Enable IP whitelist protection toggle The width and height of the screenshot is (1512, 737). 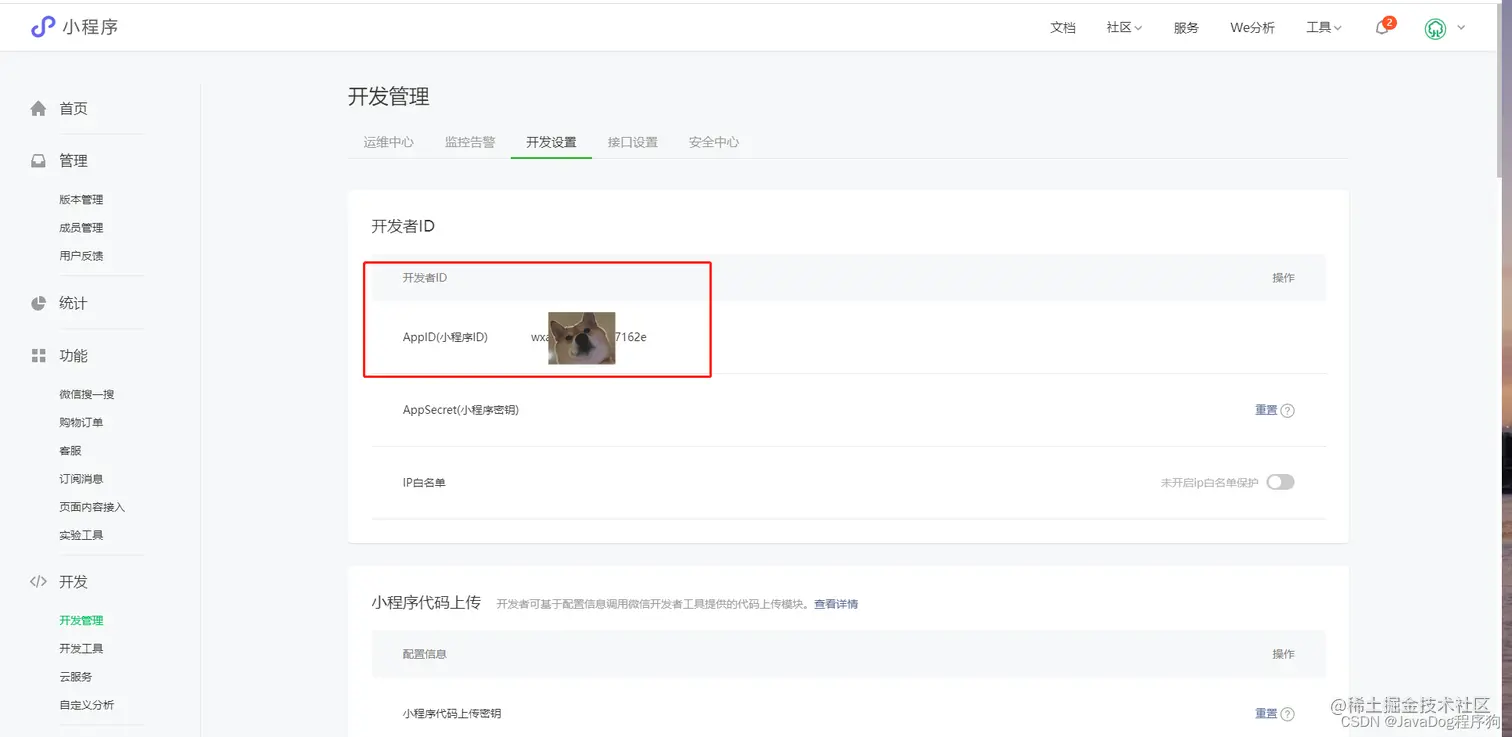coord(1280,482)
